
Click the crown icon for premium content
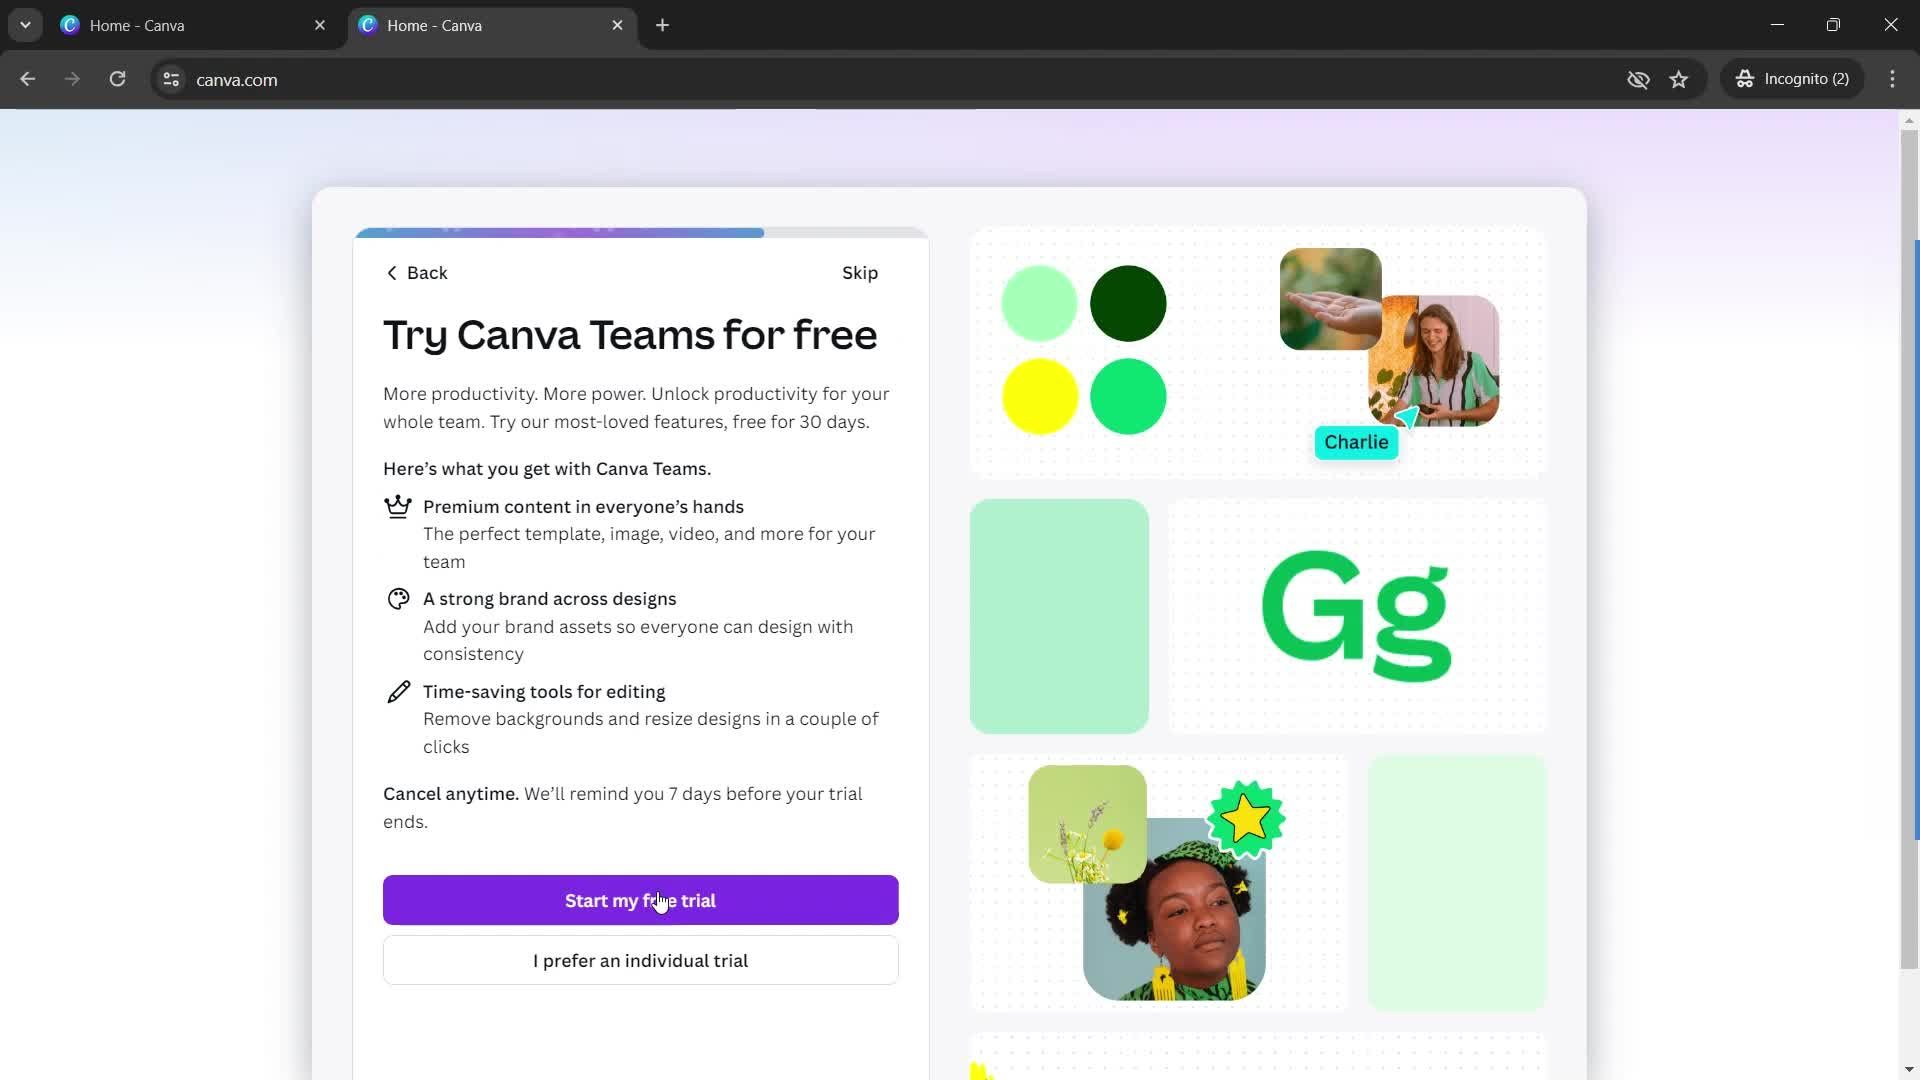pyautogui.click(x=398, y=507)
